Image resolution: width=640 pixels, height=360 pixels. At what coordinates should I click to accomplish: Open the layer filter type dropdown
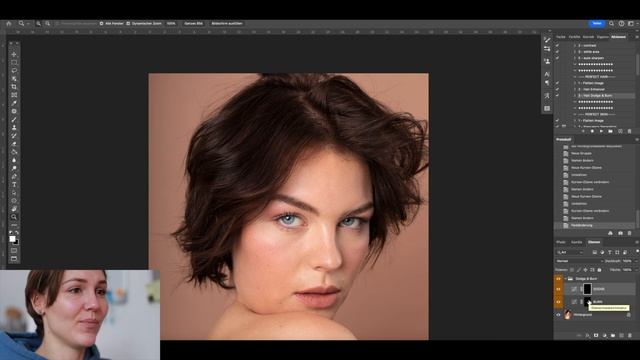[x=571, y=252]
